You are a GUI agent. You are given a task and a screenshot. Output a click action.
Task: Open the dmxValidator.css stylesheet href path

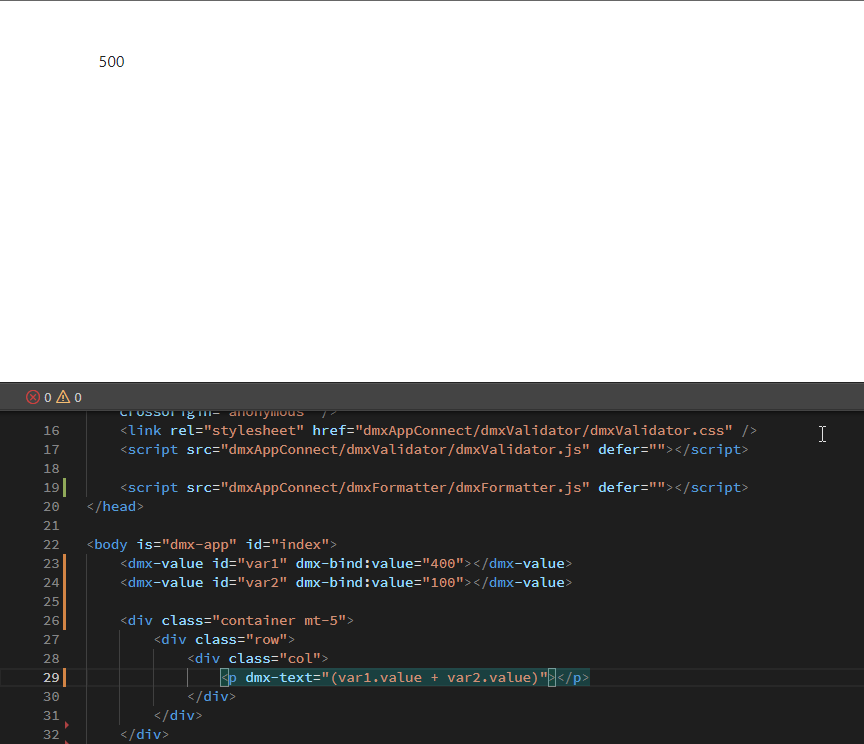click(x=544, y=430)
